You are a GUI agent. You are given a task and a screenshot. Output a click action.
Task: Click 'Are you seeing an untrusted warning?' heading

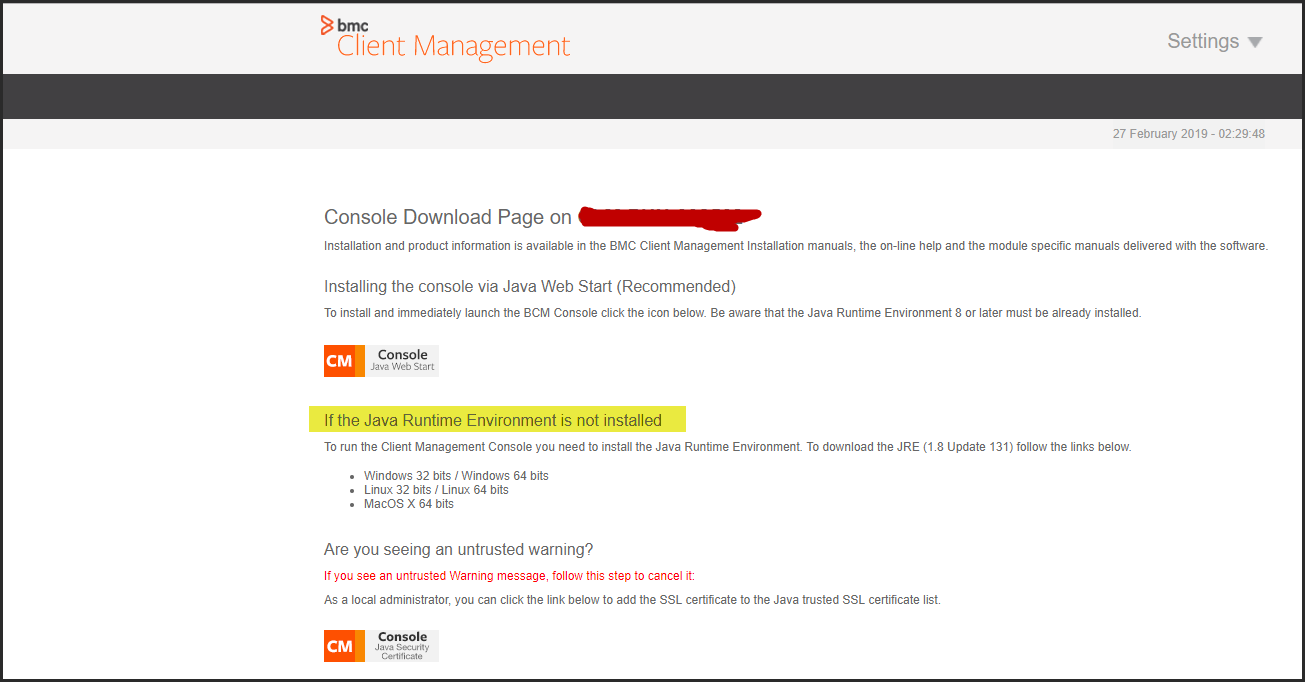[459, 550]
